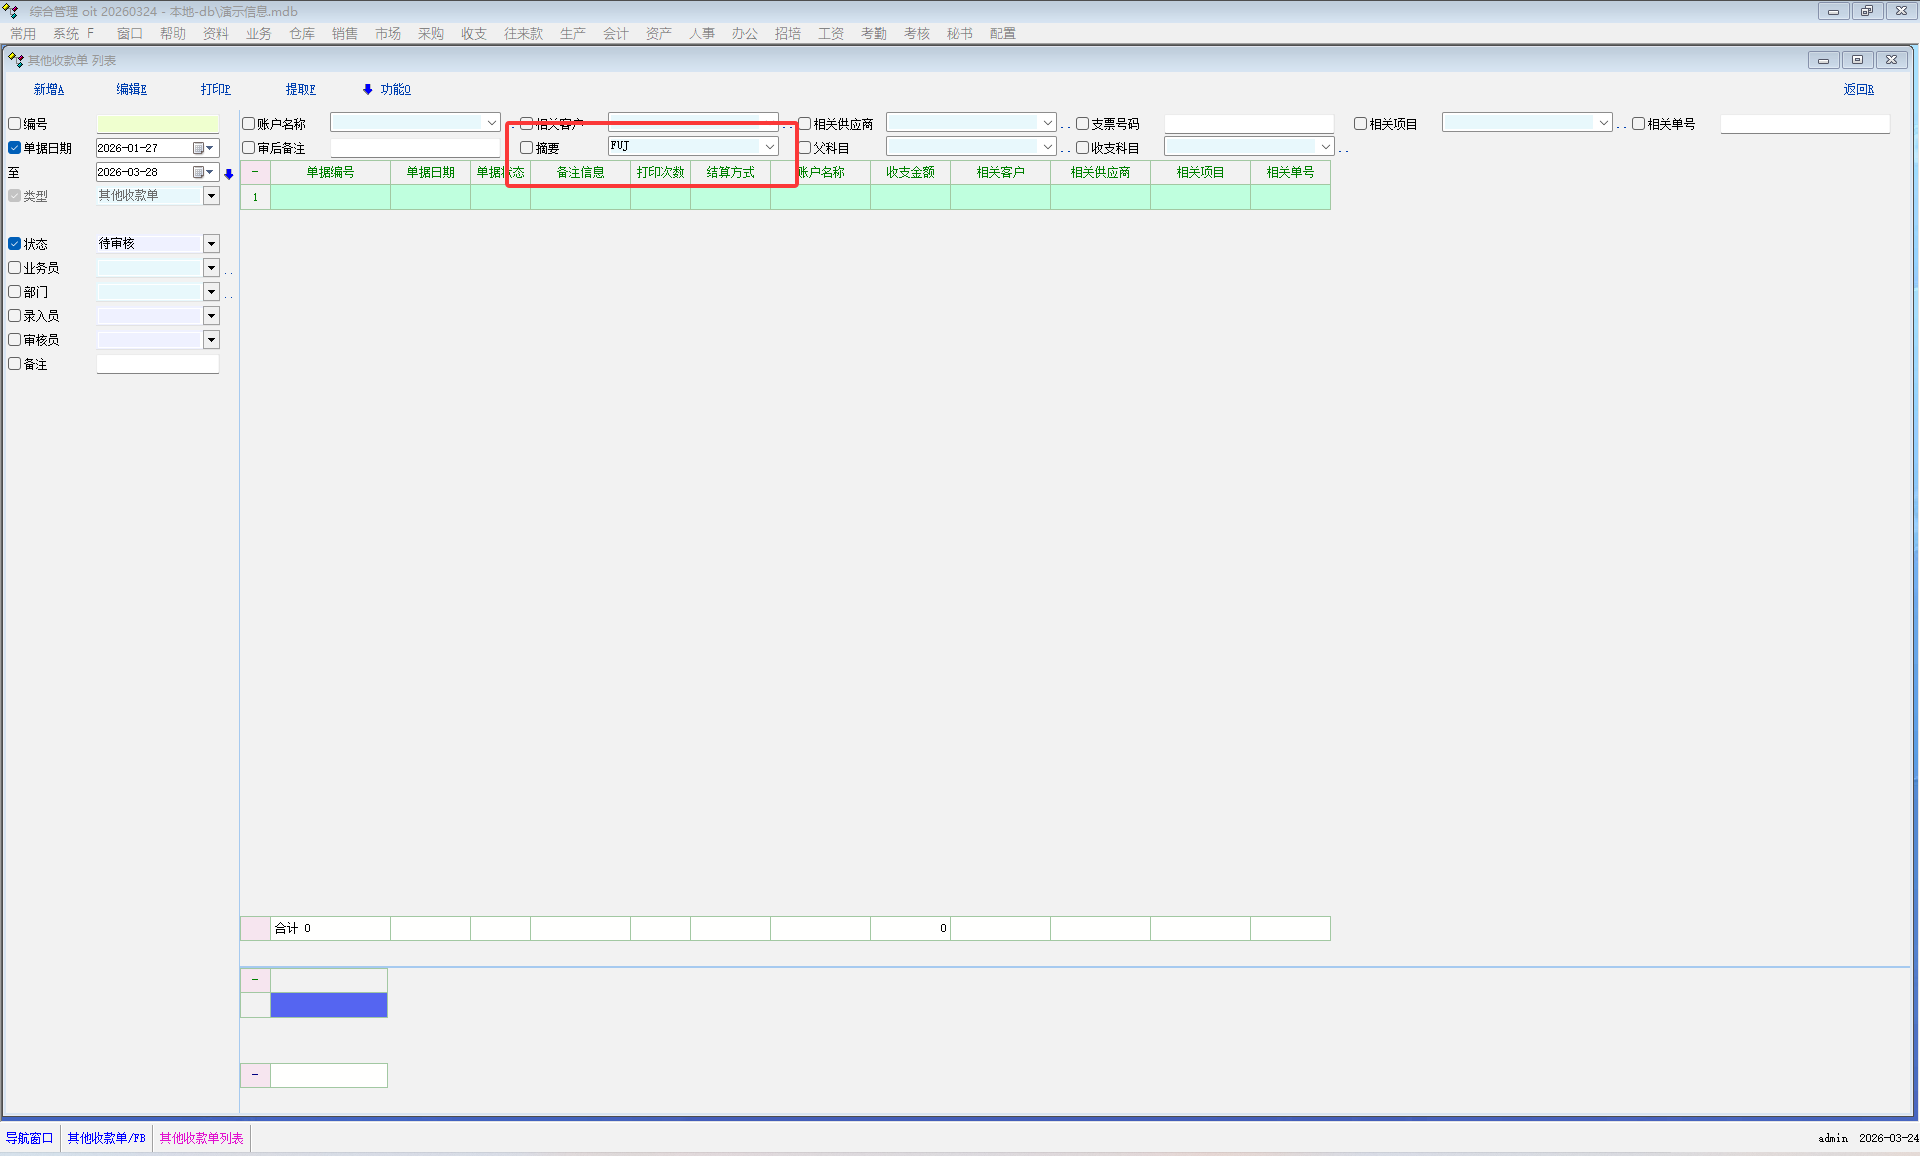Enable the 编号 filter checkbox
1920x1156 pixels.
click(x=15, y=124)
